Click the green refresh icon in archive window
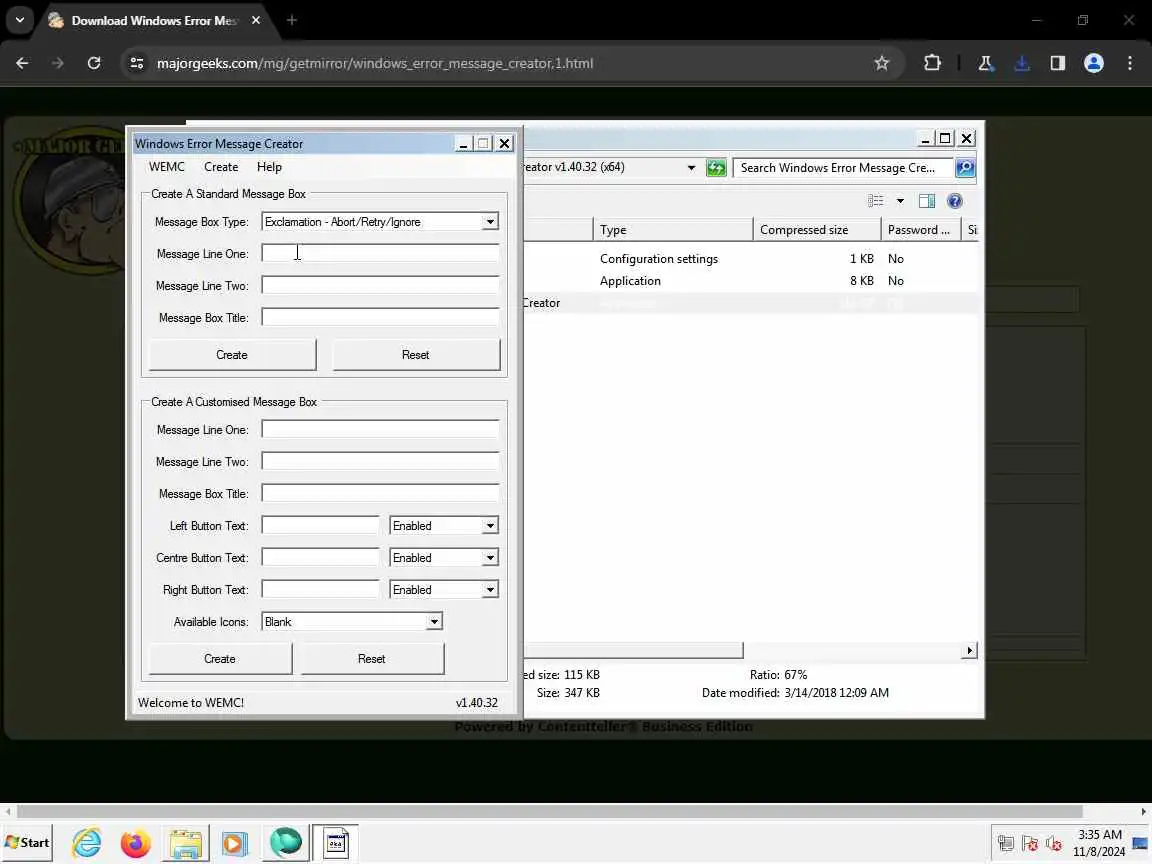Viewport: 1152px width, 864px height. (x=716, y=168)
